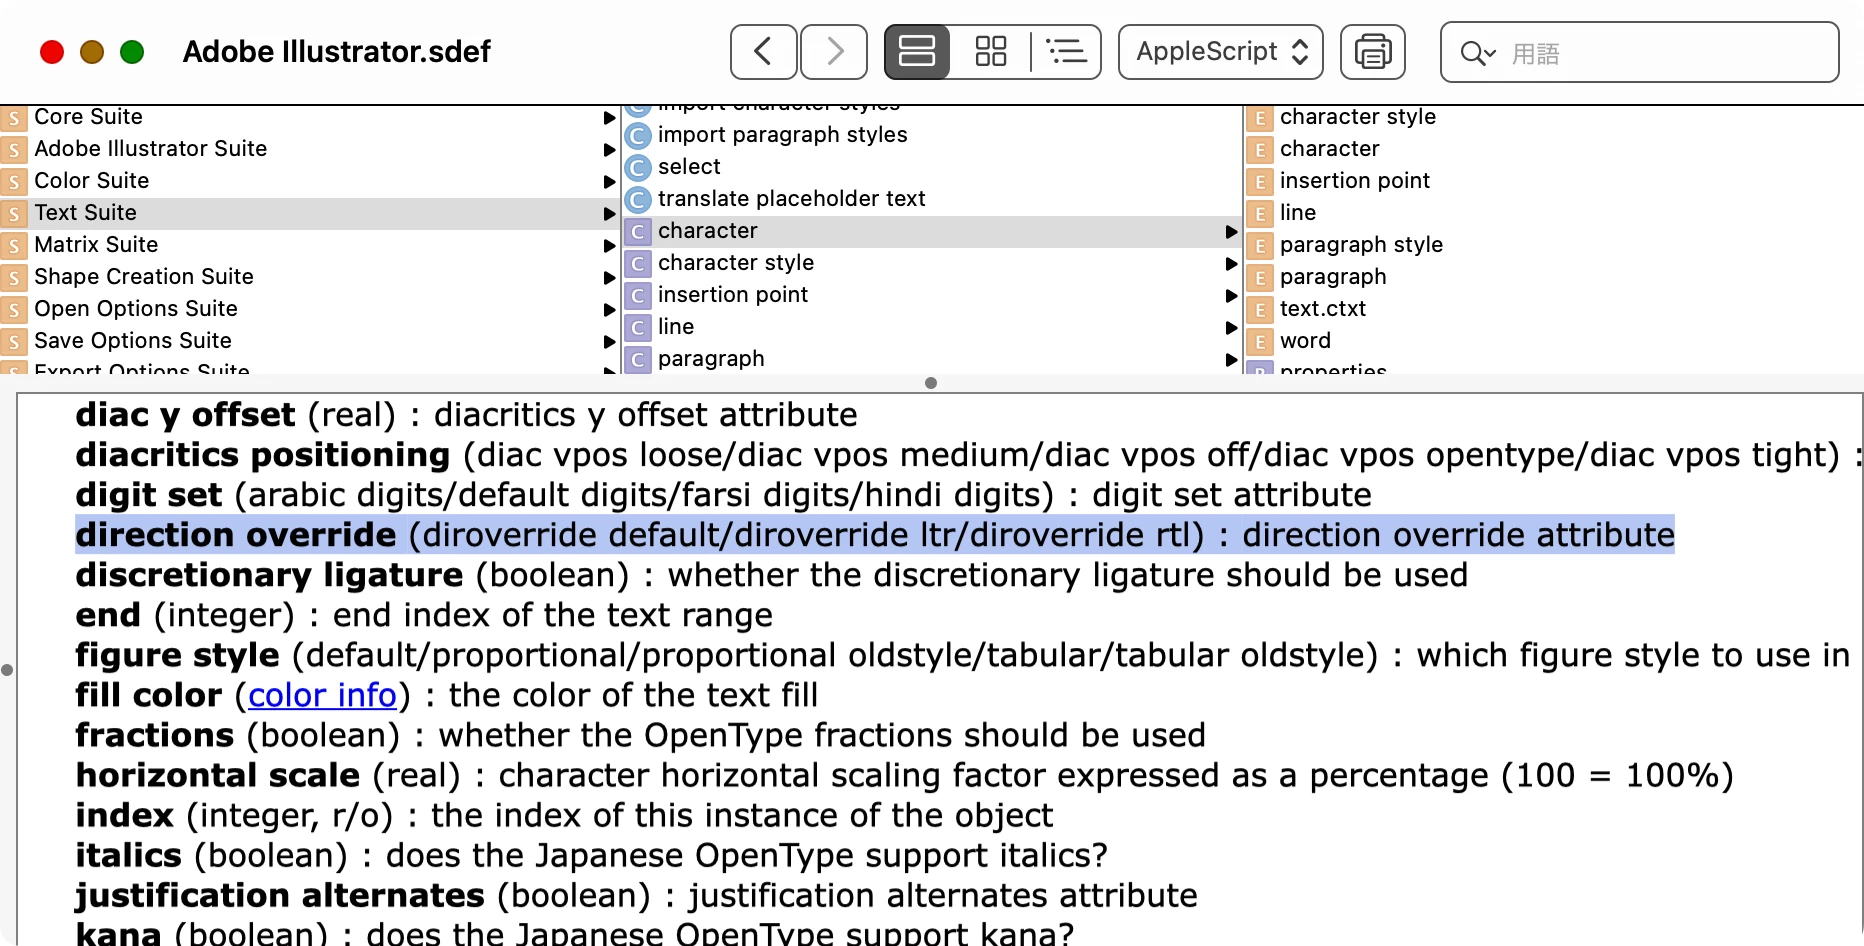Image resolution: width=1864 pixels, height=946 pixels.
Task: Switch to the outline list view
Action: click(1066, 51)
